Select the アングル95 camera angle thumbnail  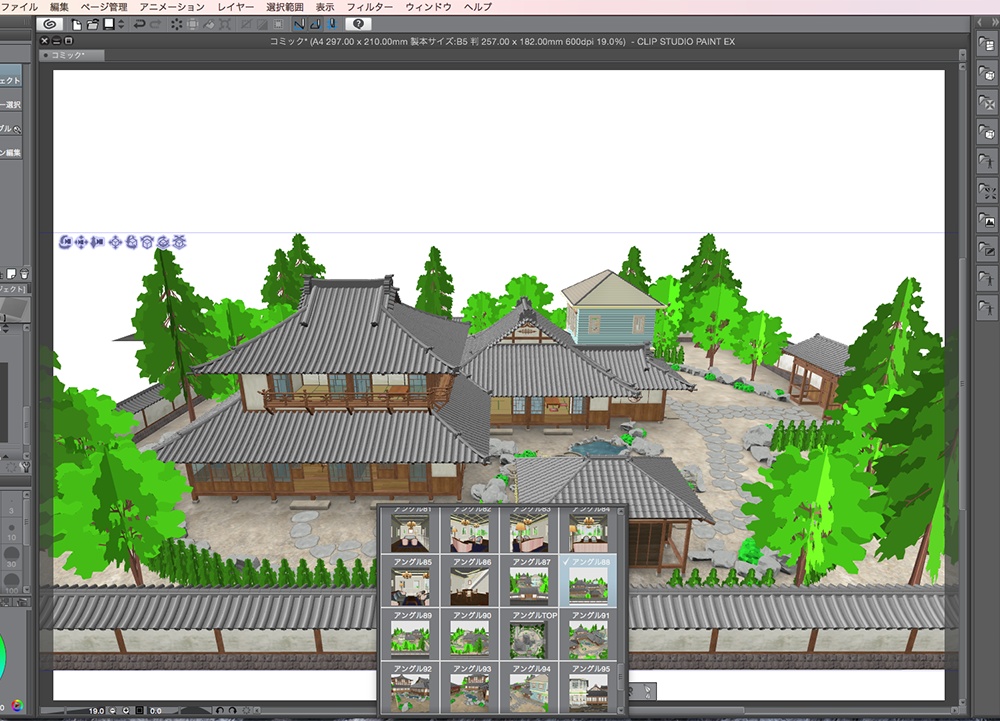click(x=590, y=689)
